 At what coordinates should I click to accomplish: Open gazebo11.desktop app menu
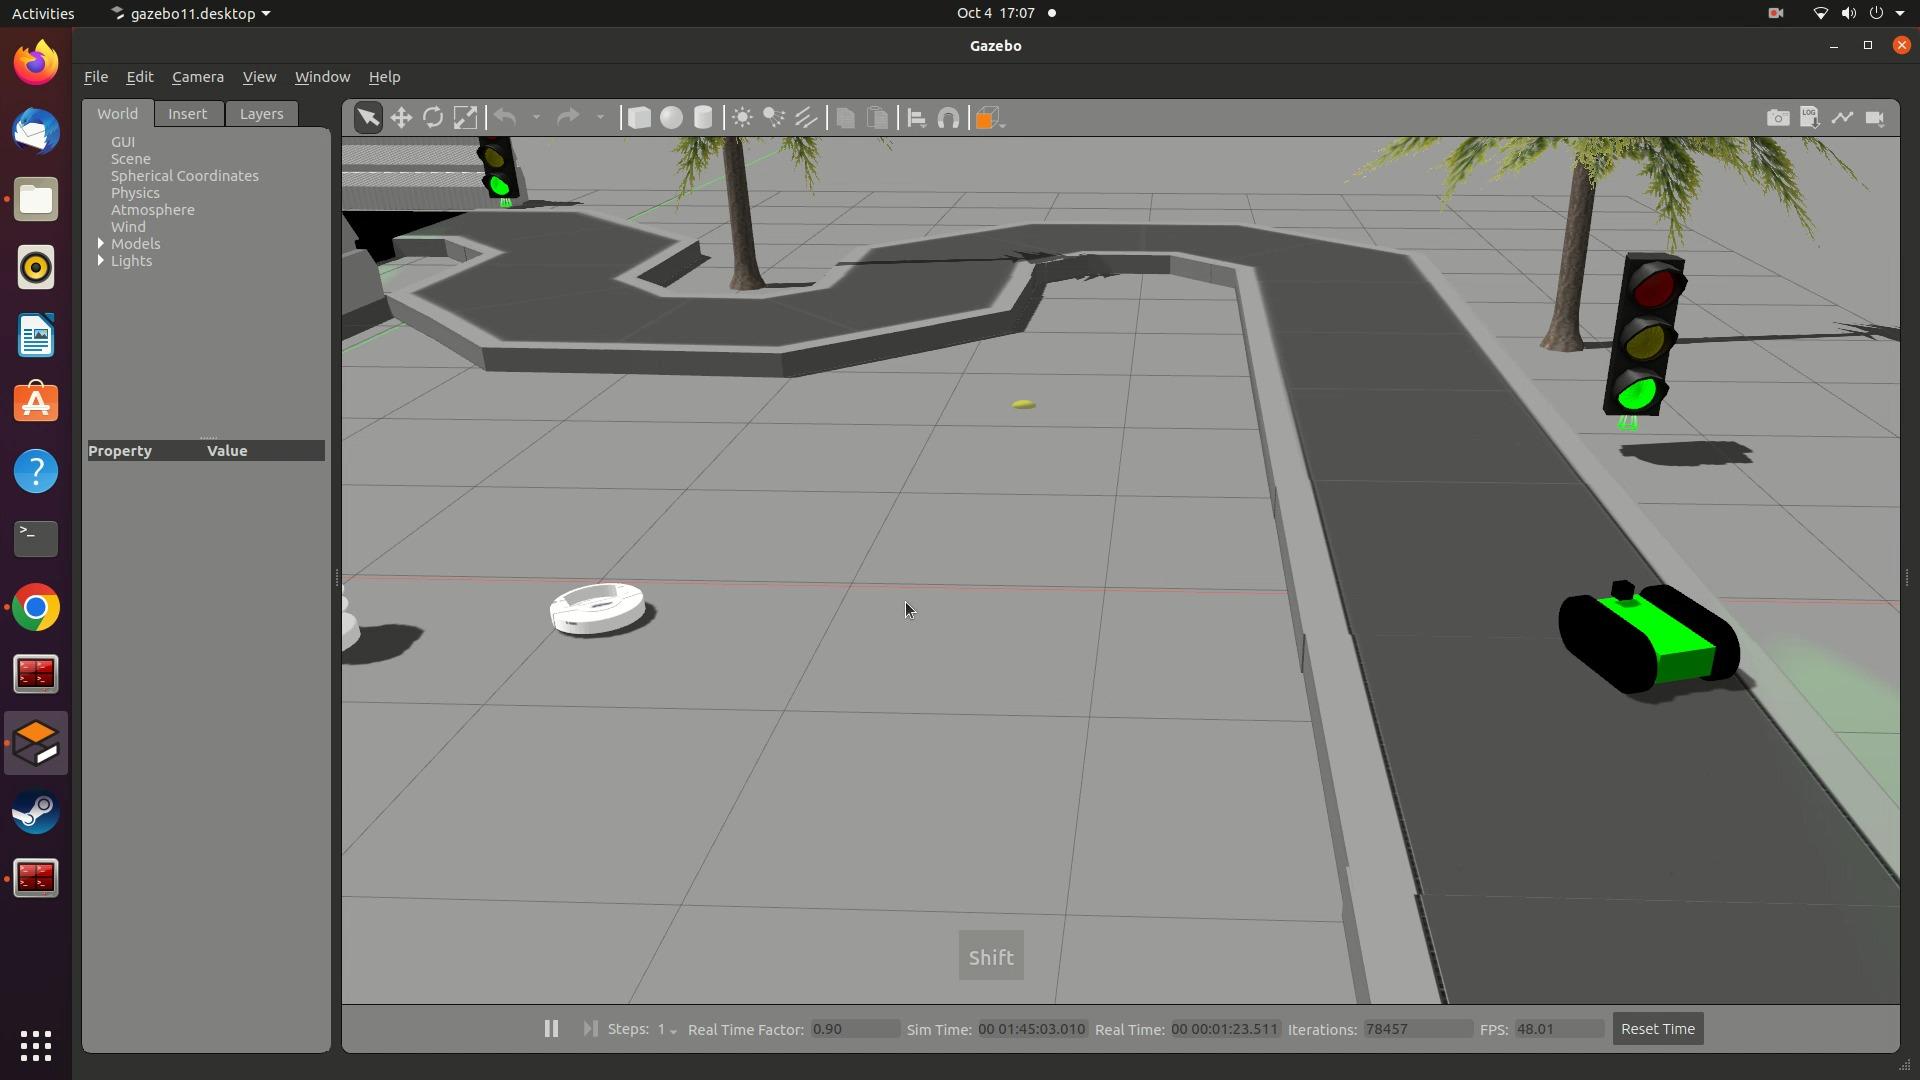click(190, 13)
